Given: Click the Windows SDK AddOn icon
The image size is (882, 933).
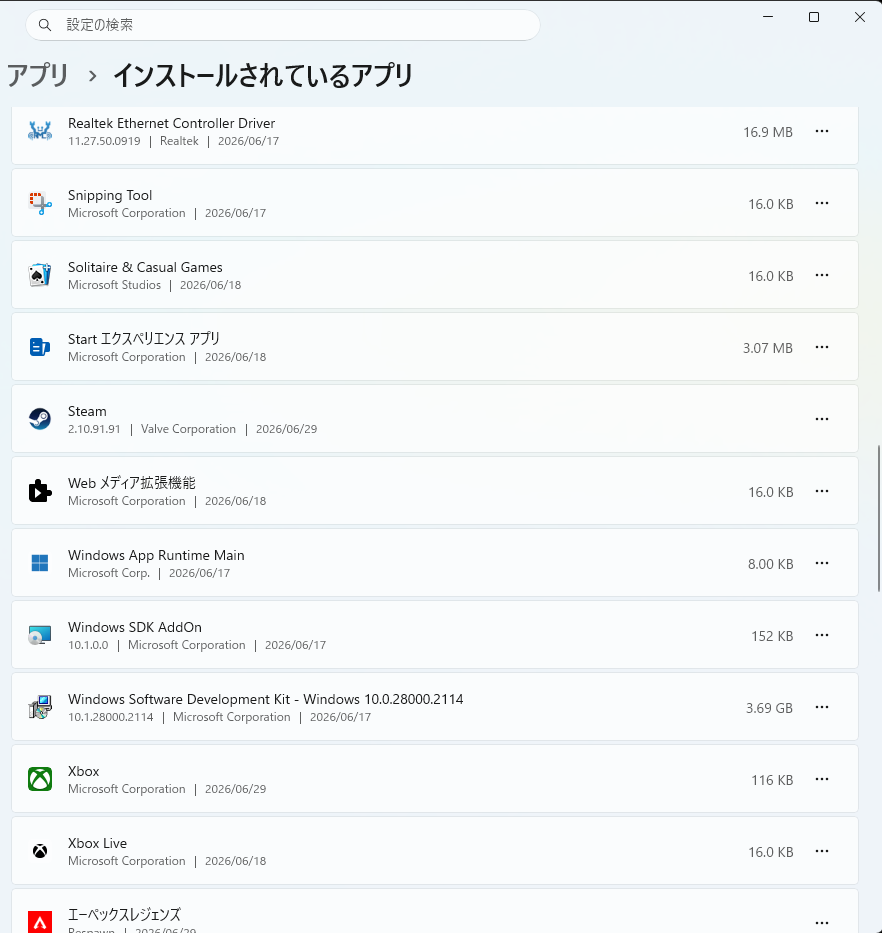Looking at the screenshot, I should coord(40,635).
